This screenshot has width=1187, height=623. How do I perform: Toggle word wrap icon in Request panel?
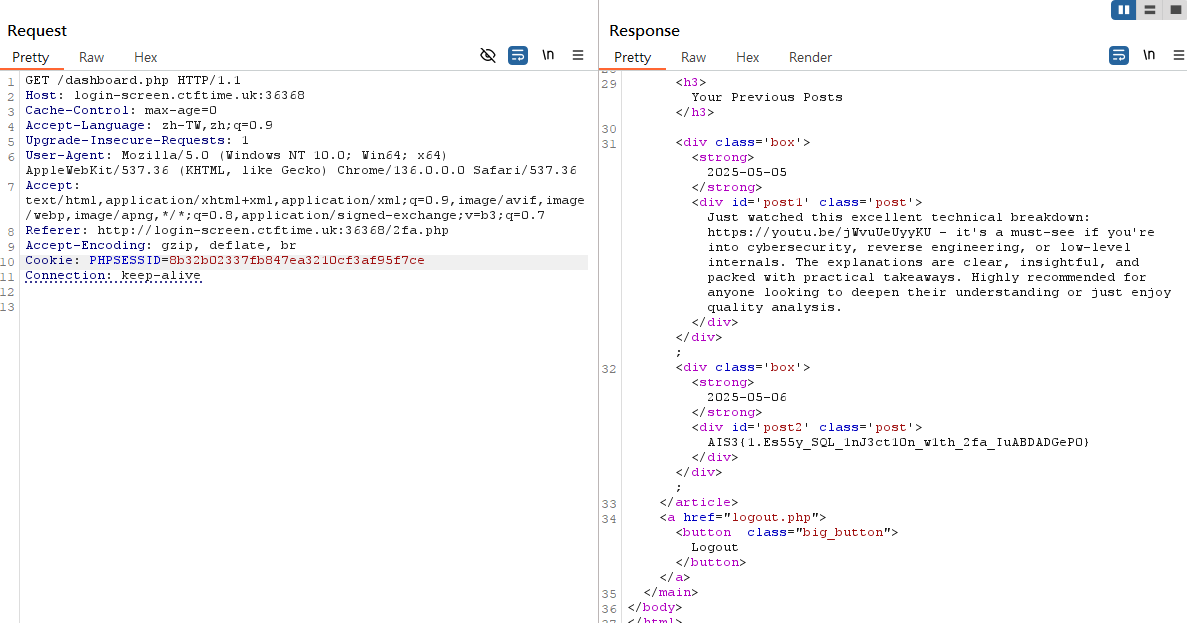518,55
